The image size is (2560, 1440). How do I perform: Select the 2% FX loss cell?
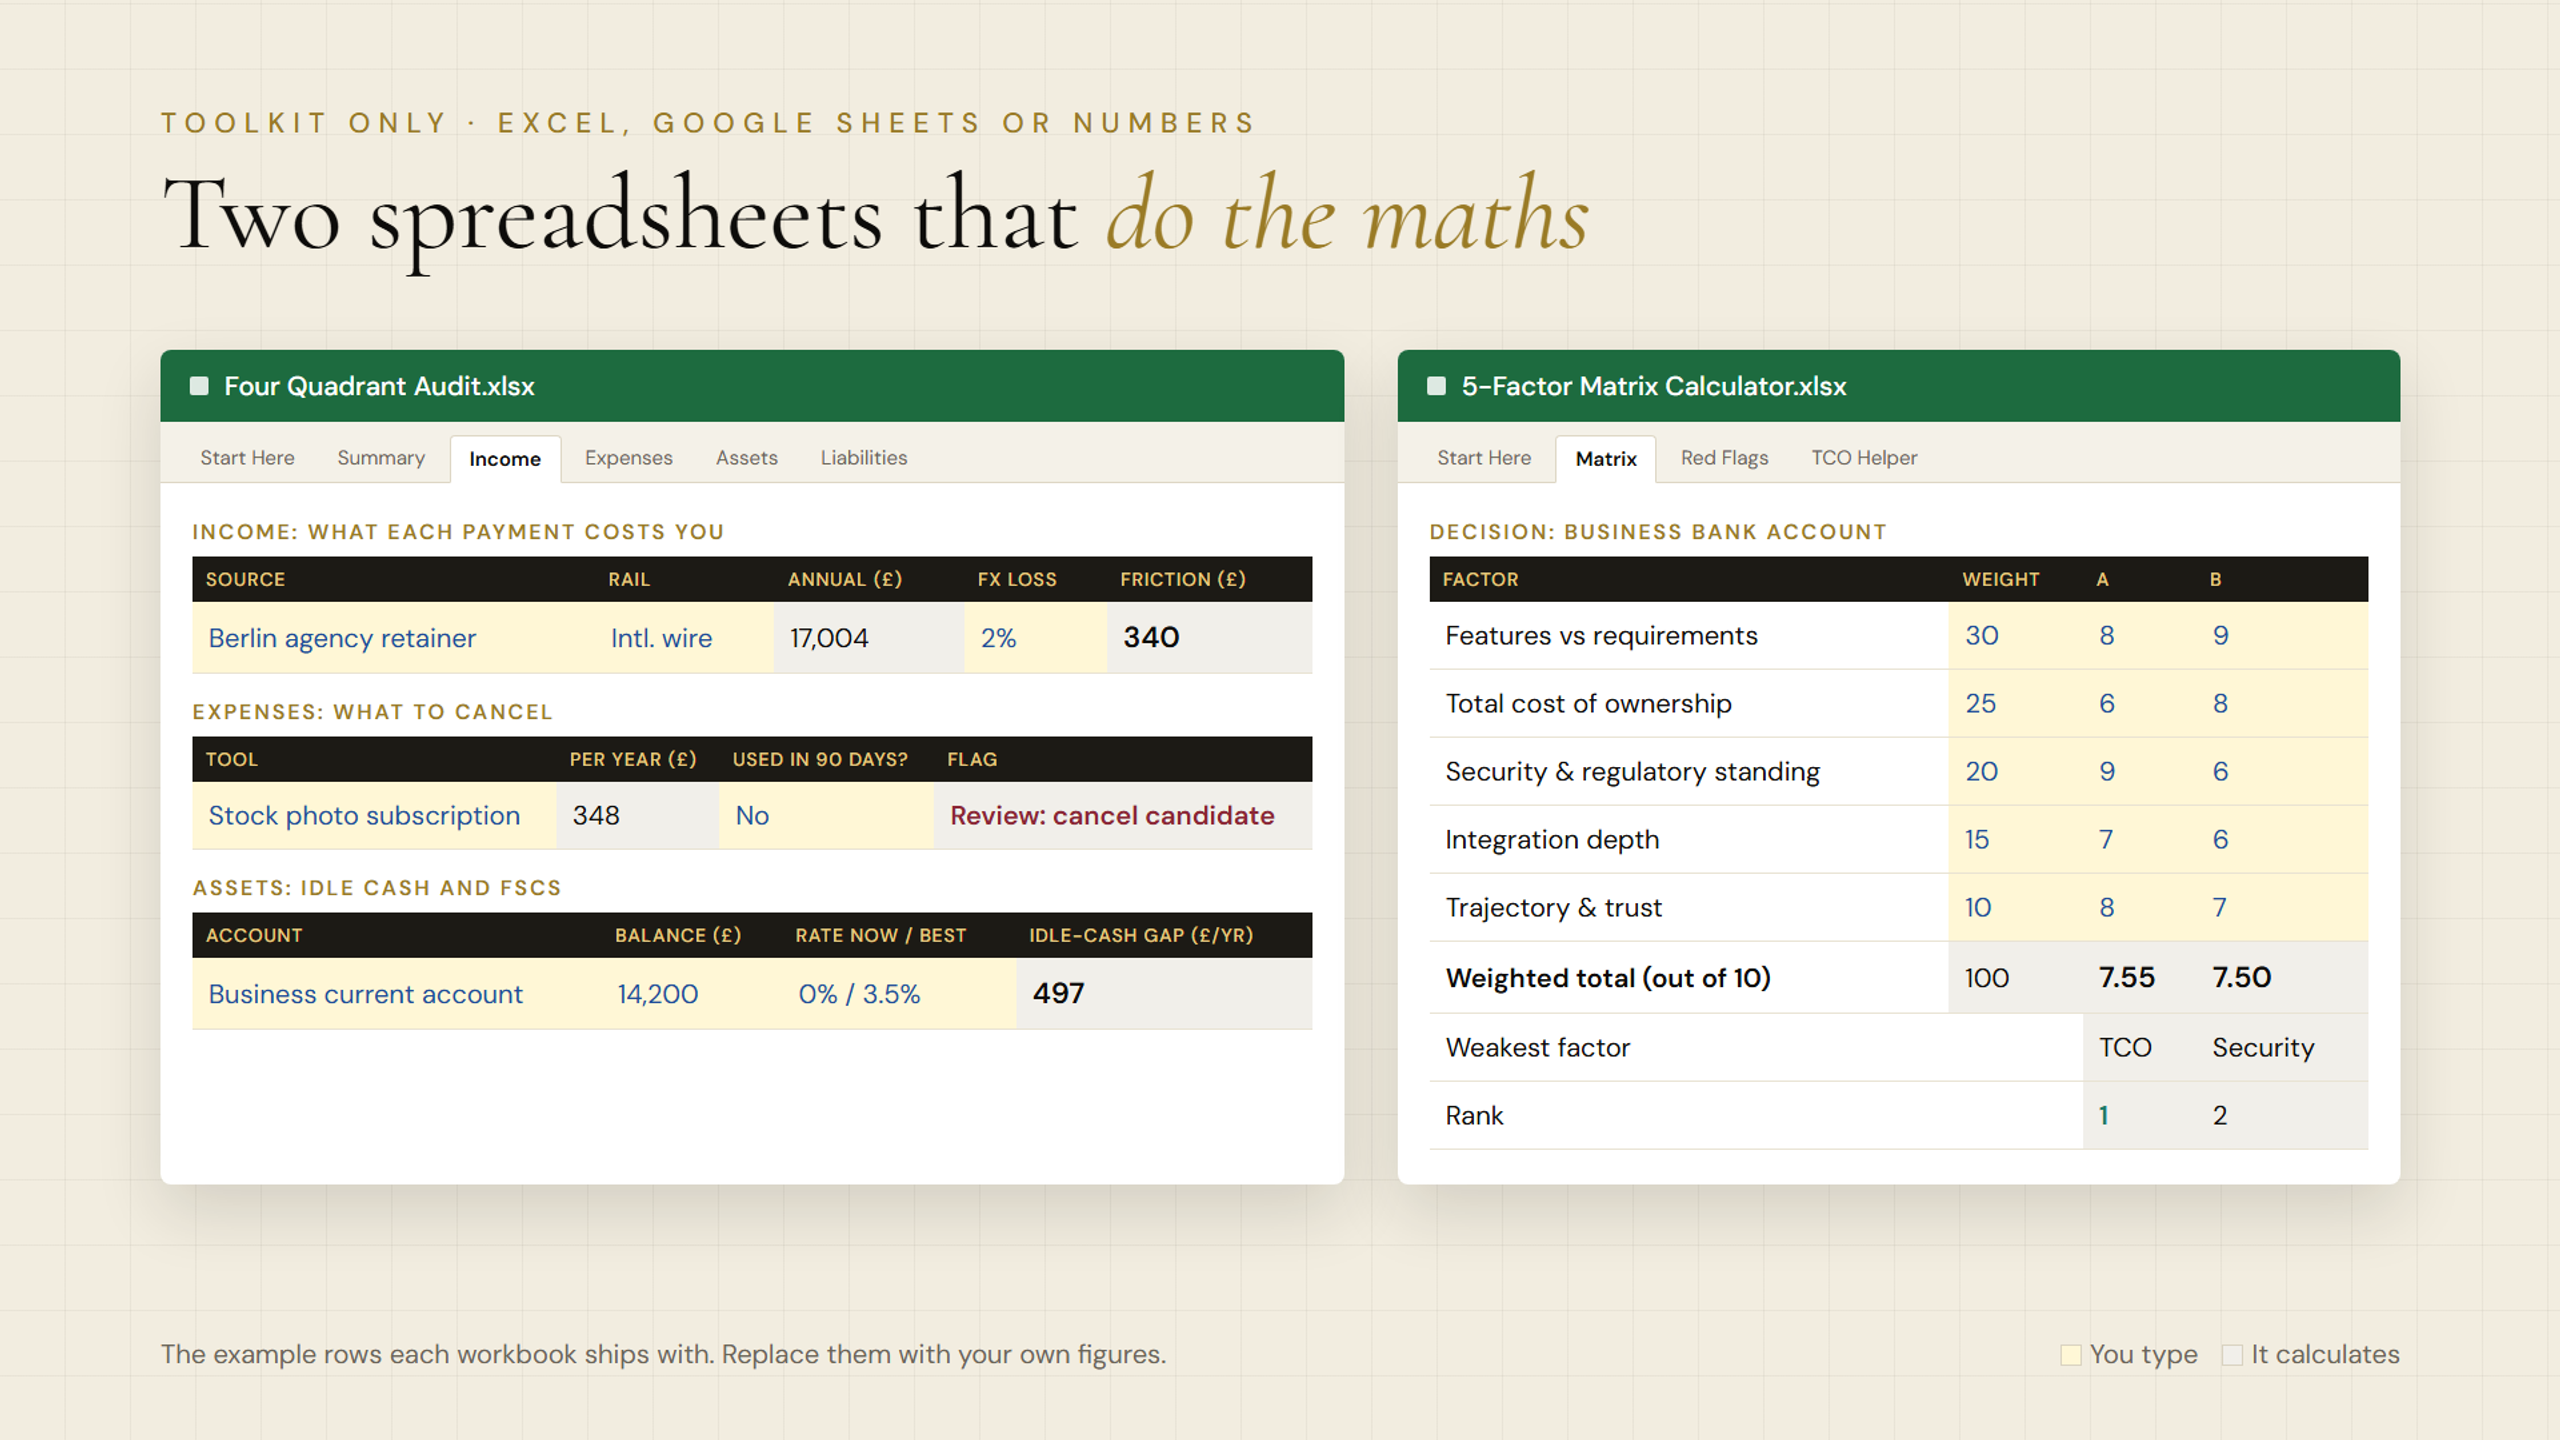point(1036,638)
